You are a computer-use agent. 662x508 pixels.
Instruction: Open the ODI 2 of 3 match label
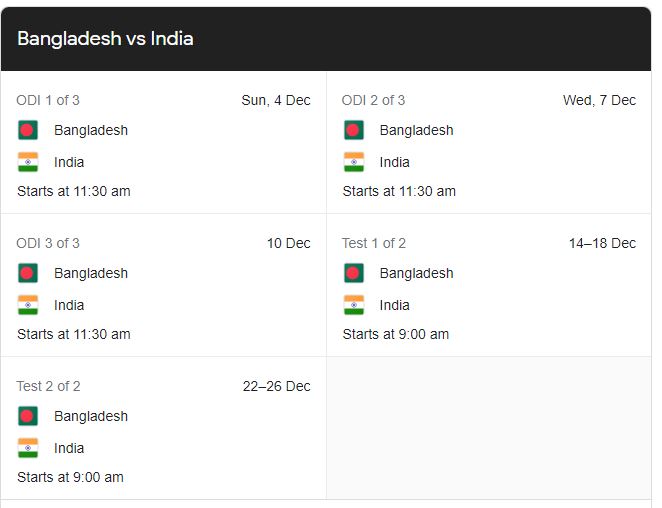[373, 100]
